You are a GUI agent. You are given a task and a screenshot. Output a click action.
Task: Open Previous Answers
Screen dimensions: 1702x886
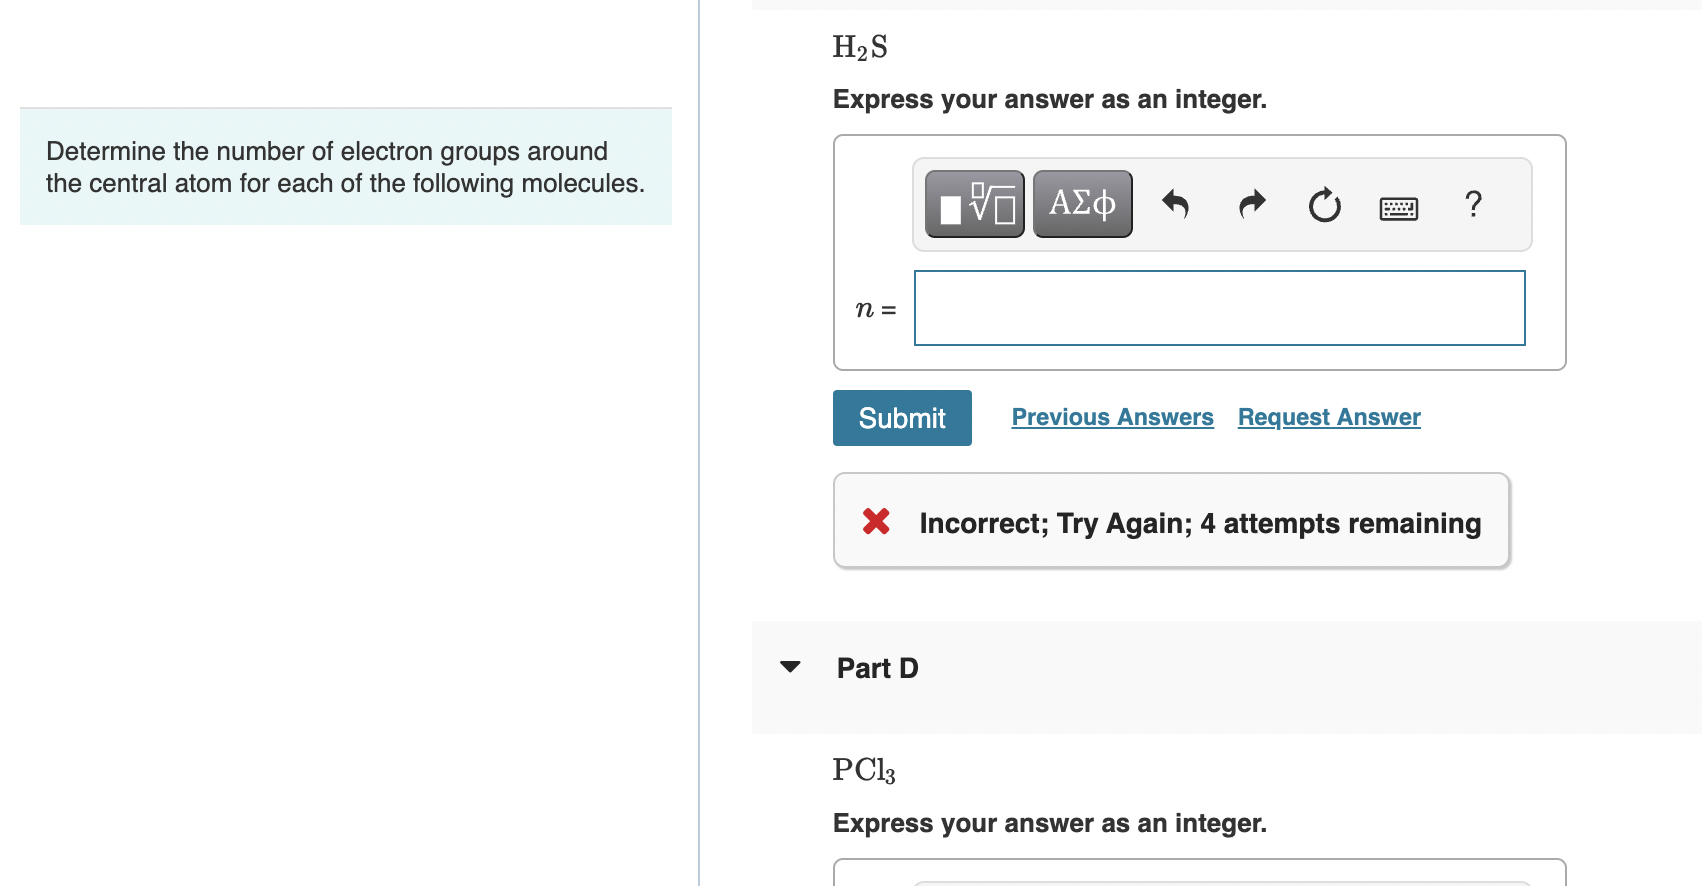pos(1112,417)
